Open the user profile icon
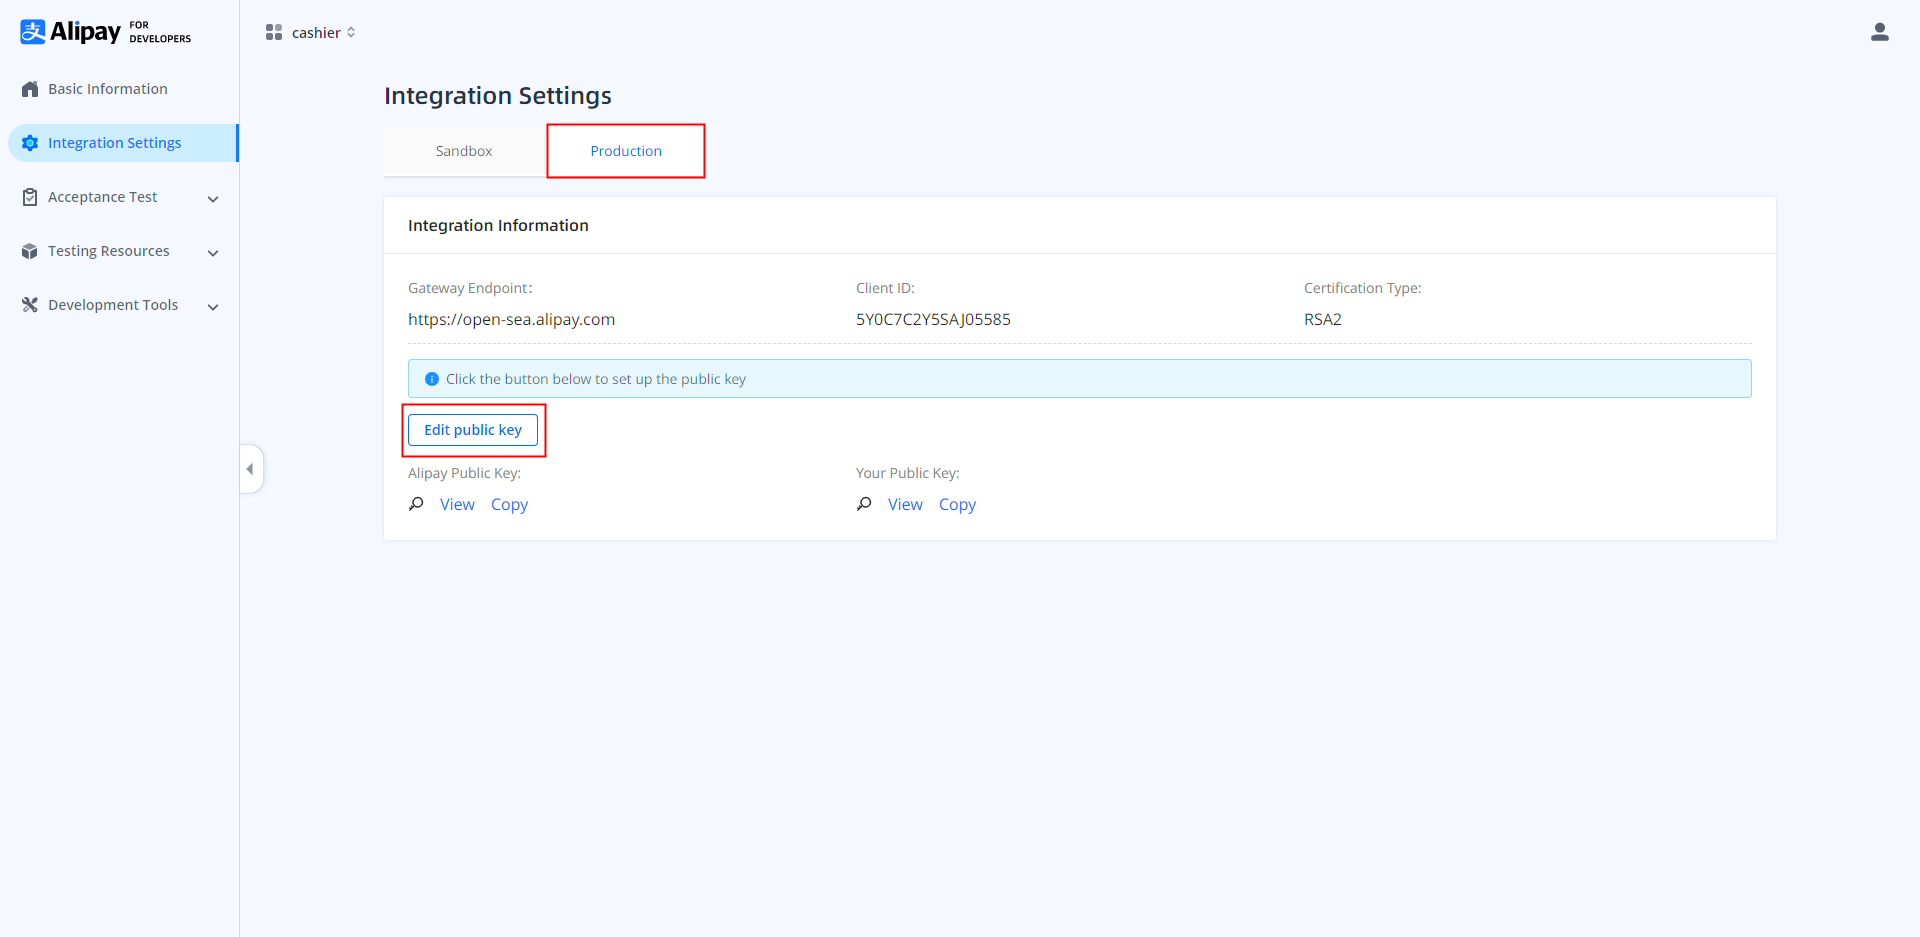This screenshot has width=1920, height=937. (1879, 32)
